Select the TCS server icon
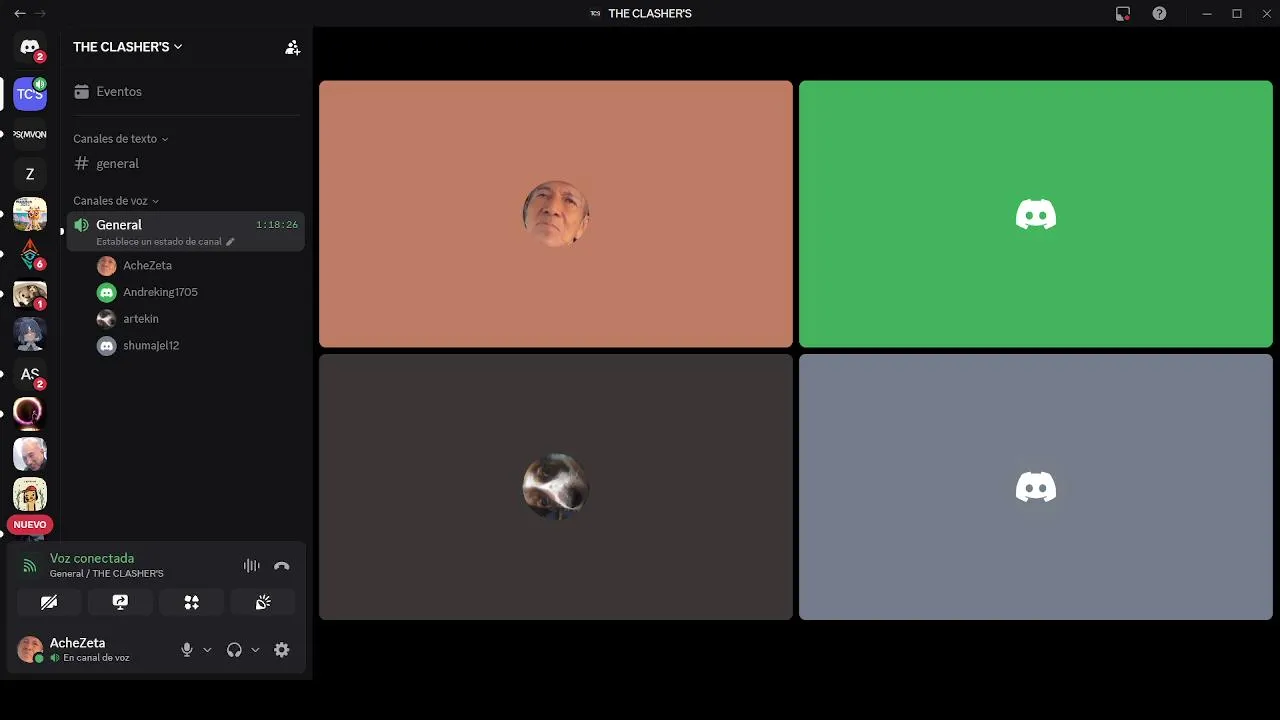The image size is (1280, 720). pos(30,94)
